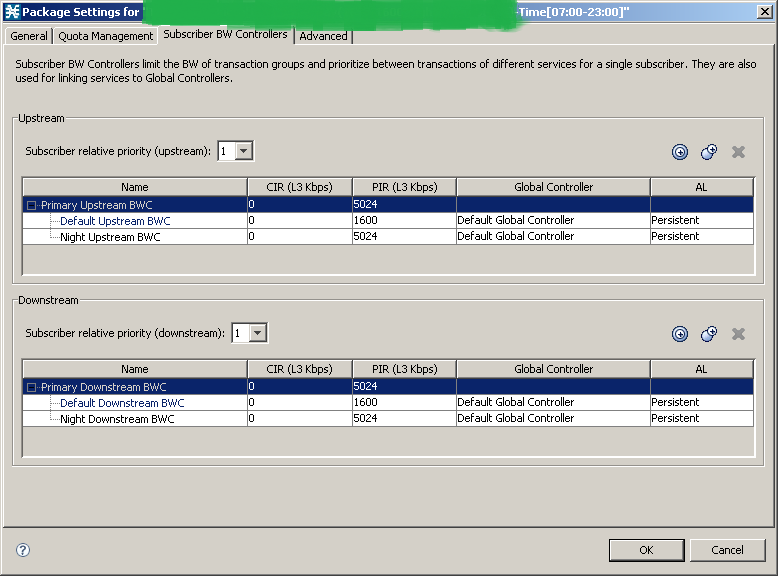779x577 pixels.
Task: Go to the Advanced tab
Action: point(323,36)
